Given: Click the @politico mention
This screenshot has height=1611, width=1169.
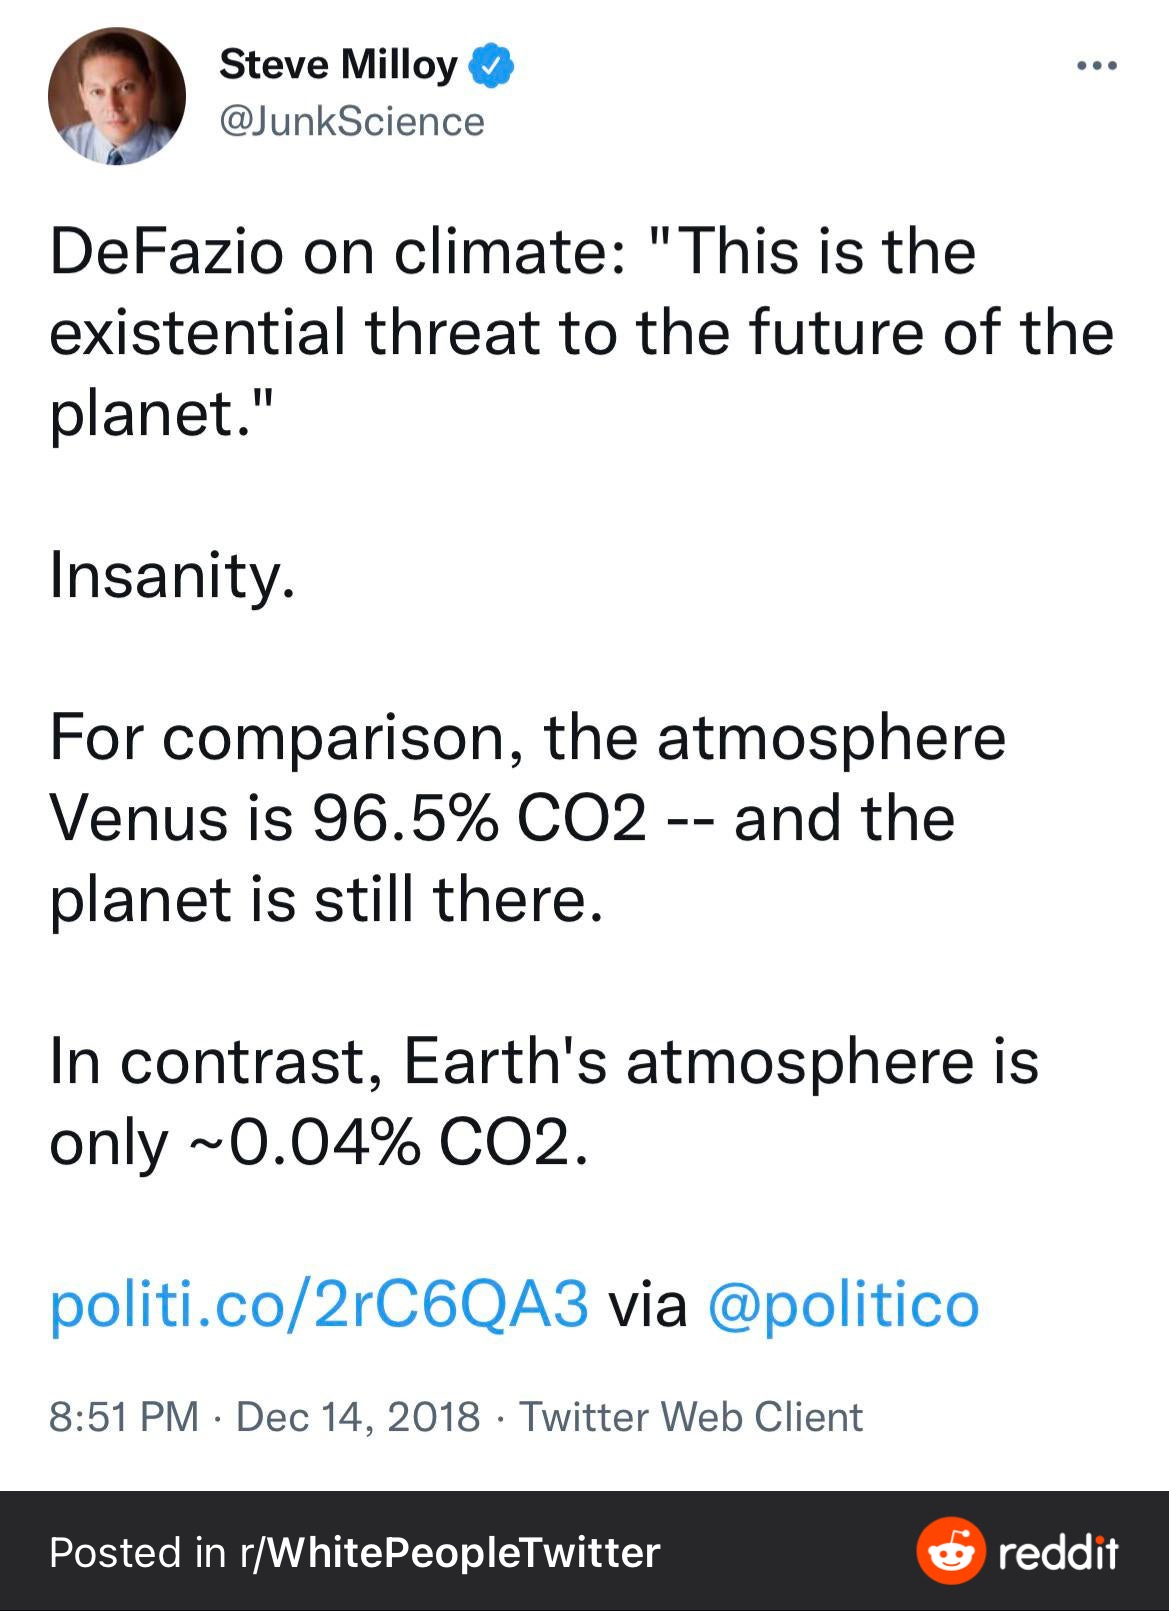Looking at the screenshot, I should [x=843, y=1304].
